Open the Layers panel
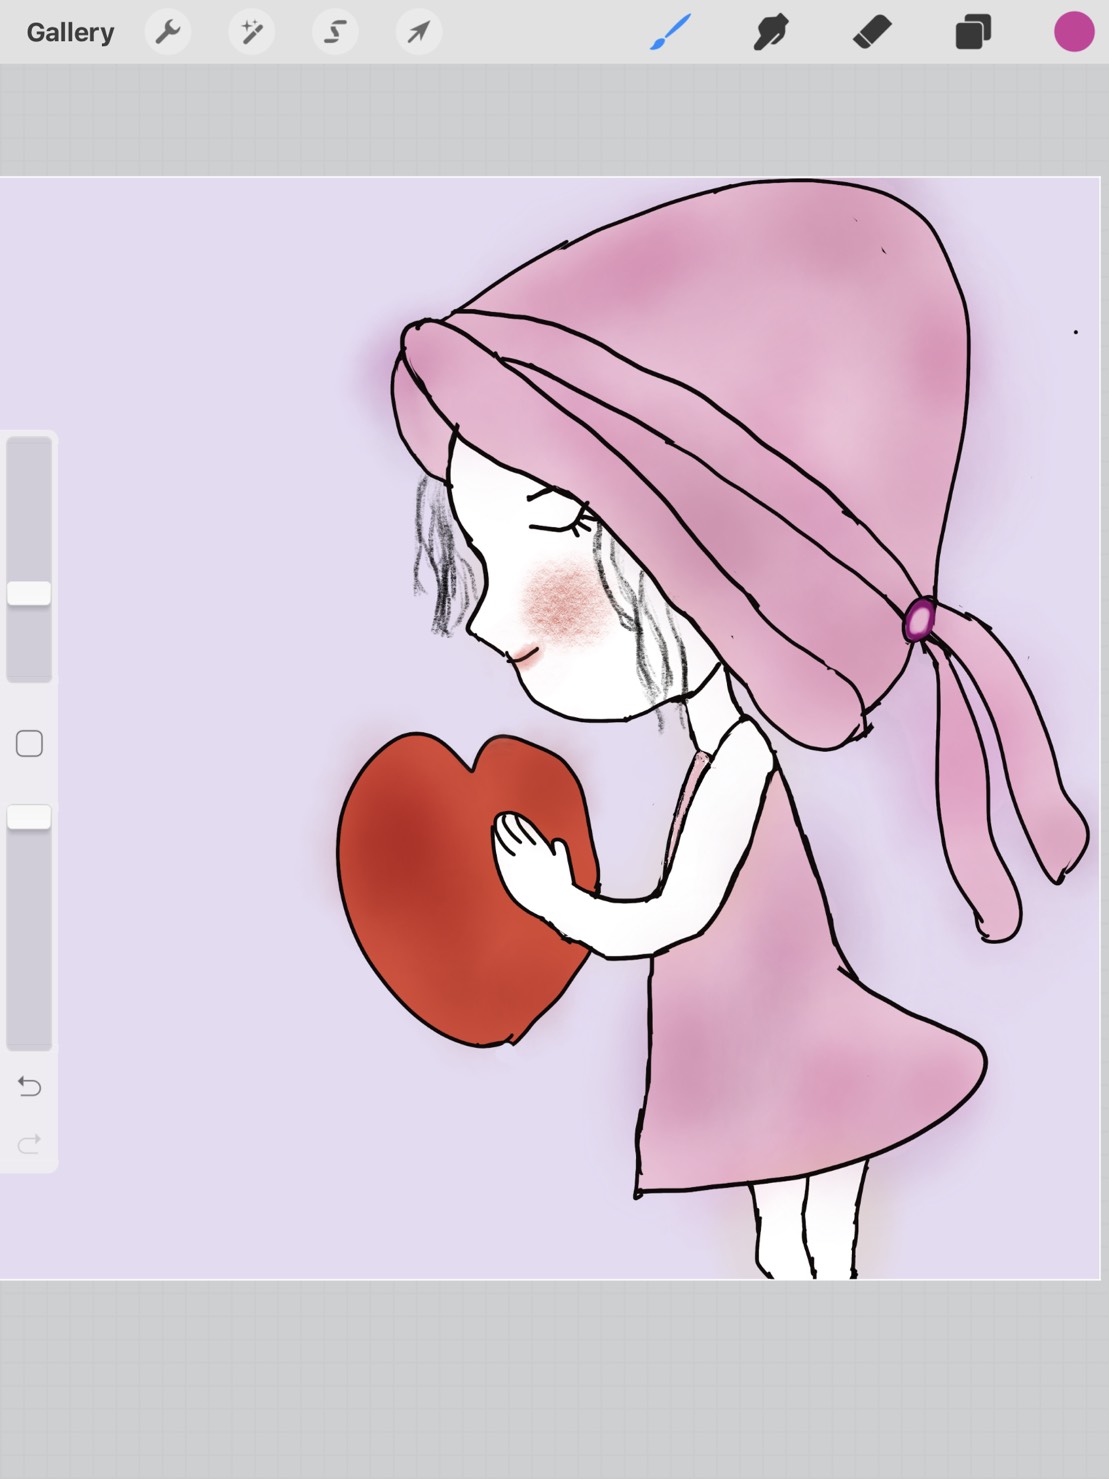Image resolution: width=1109 pixels, height=1479 pixels. [x=973, y=32]
